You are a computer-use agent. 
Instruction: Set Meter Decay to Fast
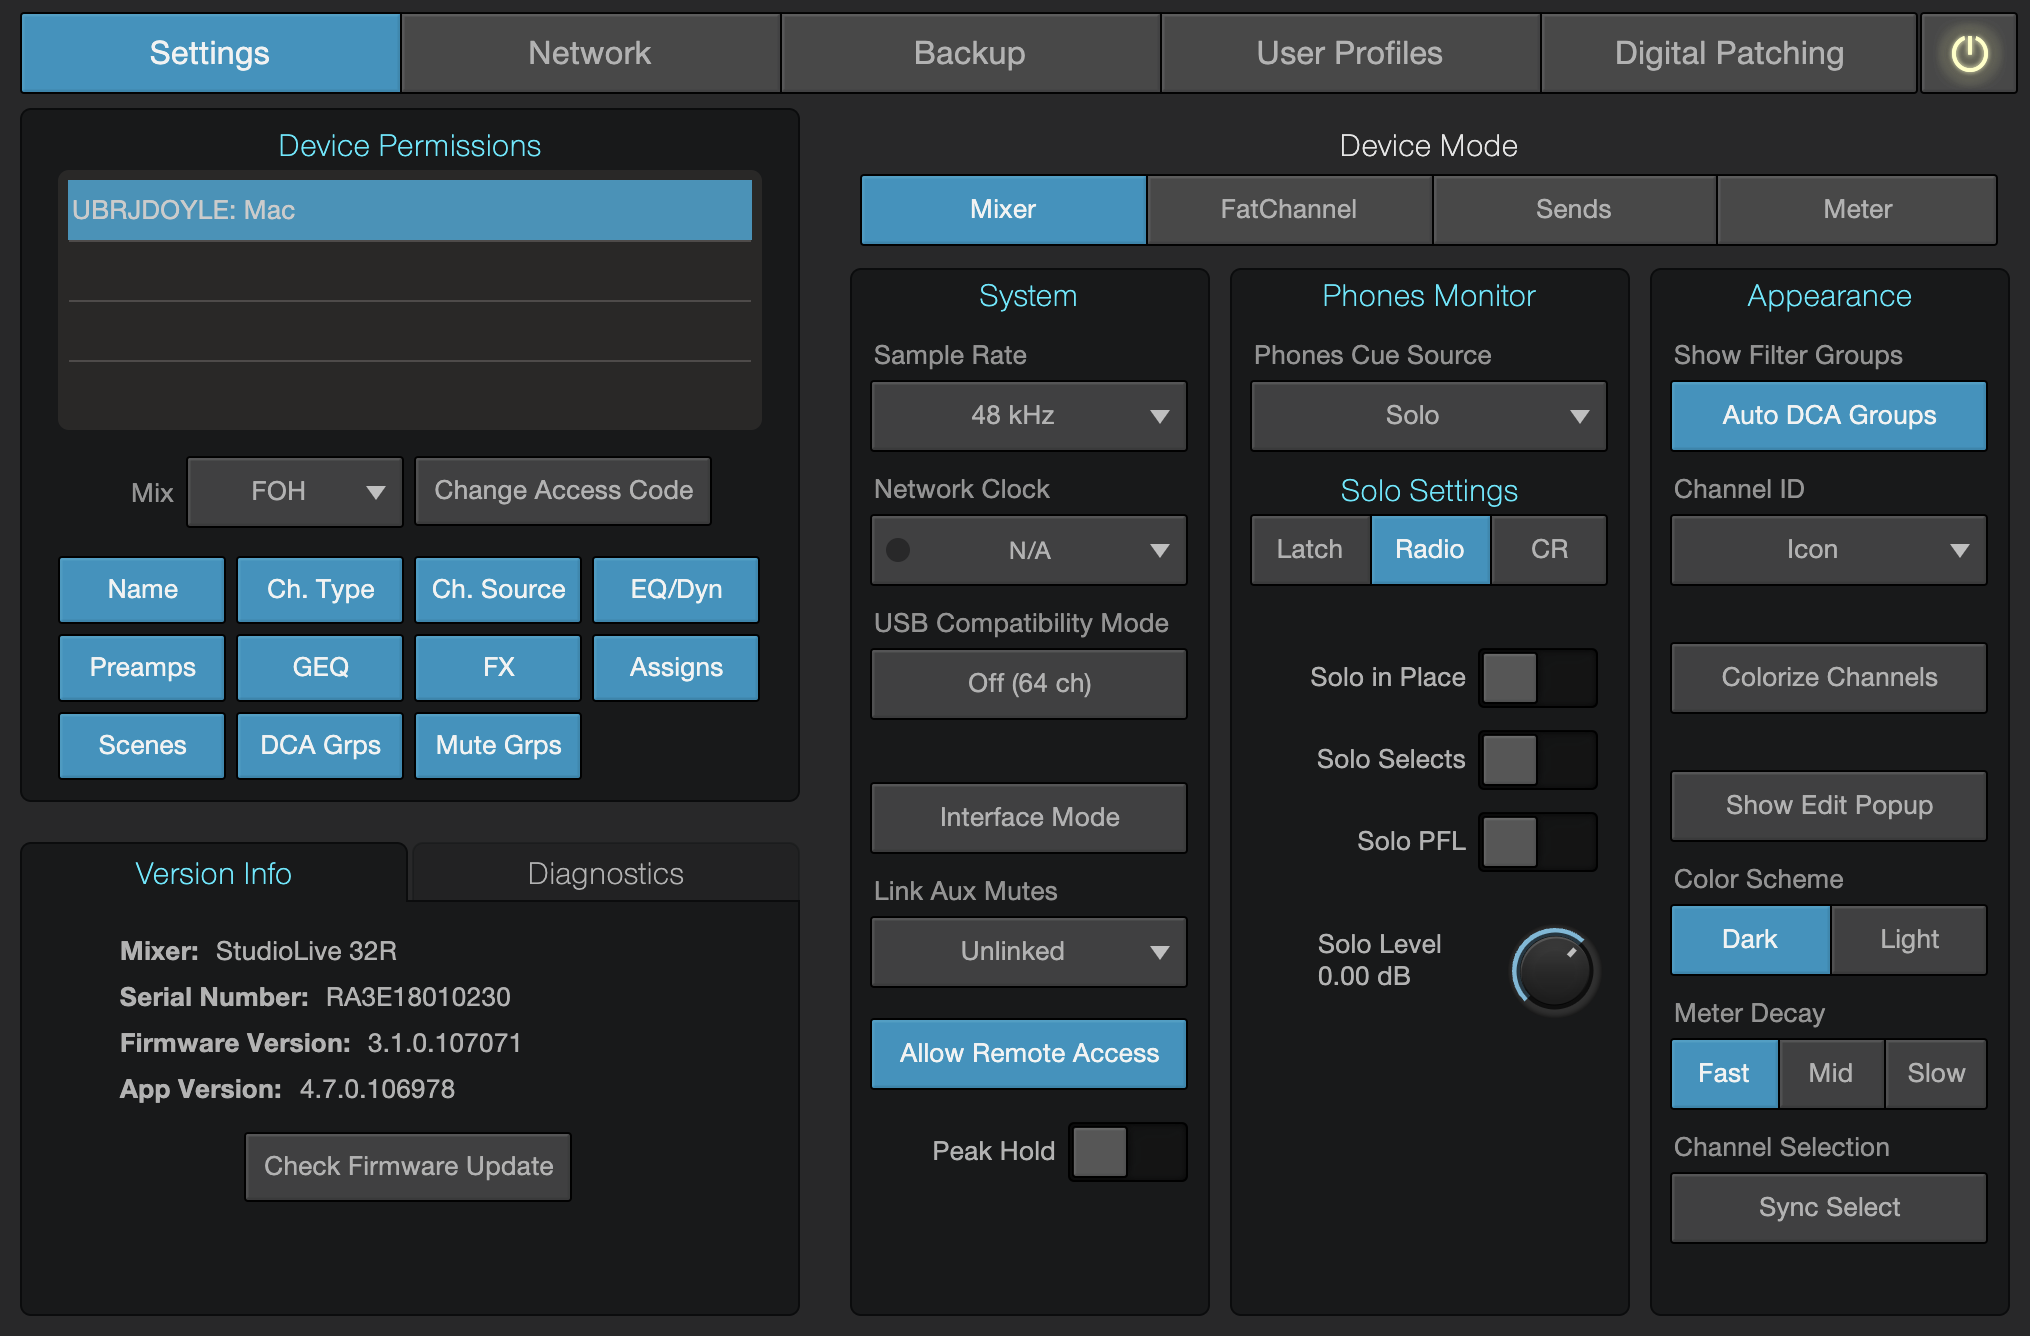pos(1724,1073)
